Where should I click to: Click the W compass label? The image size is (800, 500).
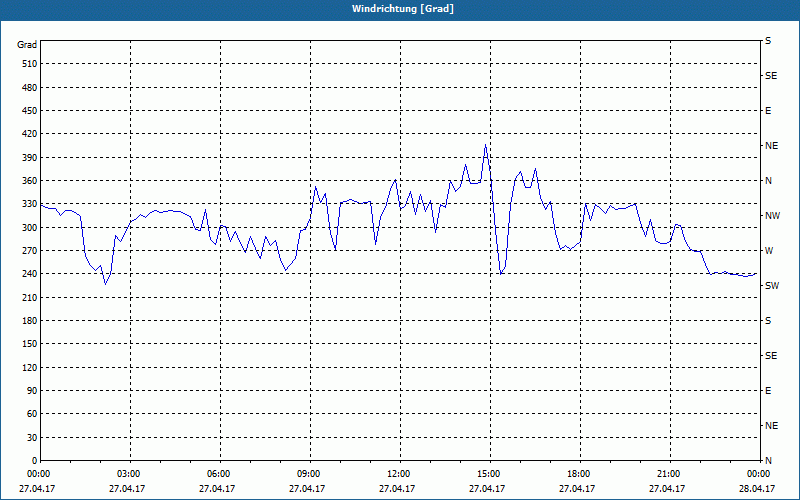(x=769, y=251)
